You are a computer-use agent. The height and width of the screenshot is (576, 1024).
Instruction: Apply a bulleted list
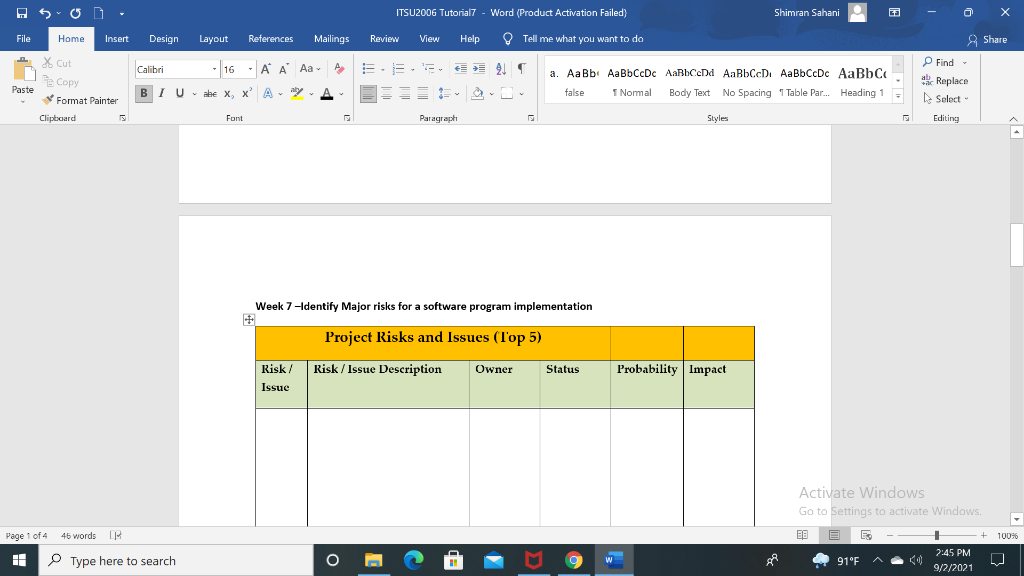(x=367, y=70)
